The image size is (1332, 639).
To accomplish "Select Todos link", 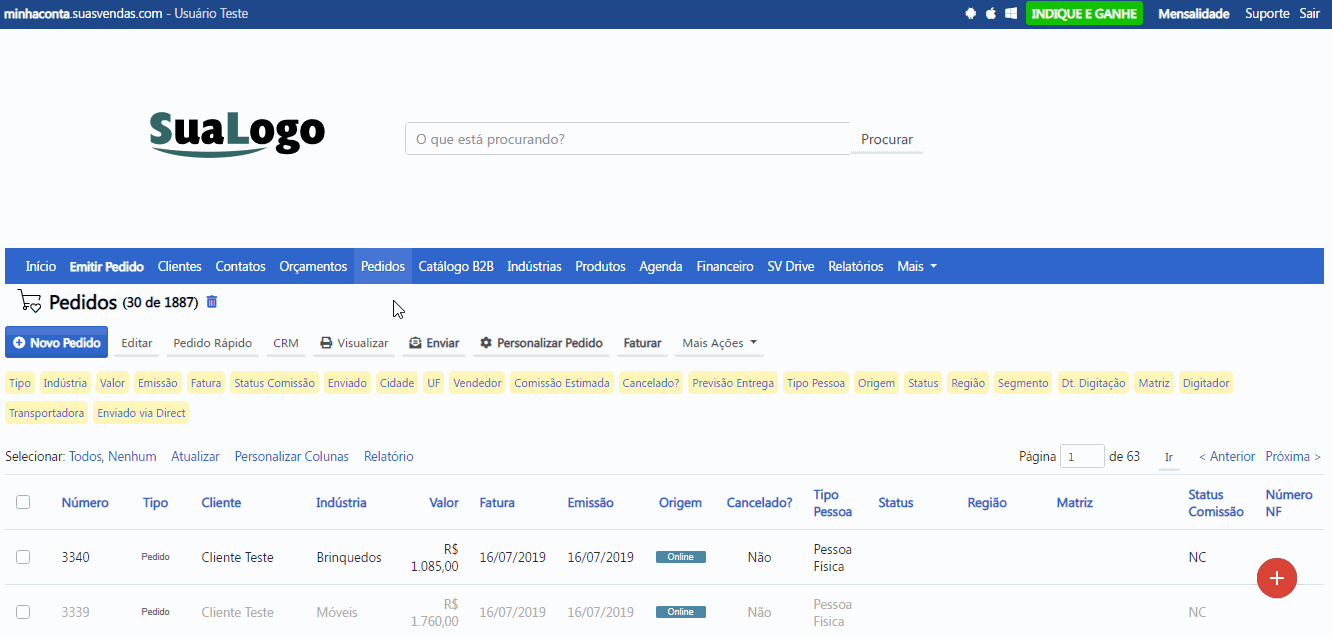I will coord(86,456).
